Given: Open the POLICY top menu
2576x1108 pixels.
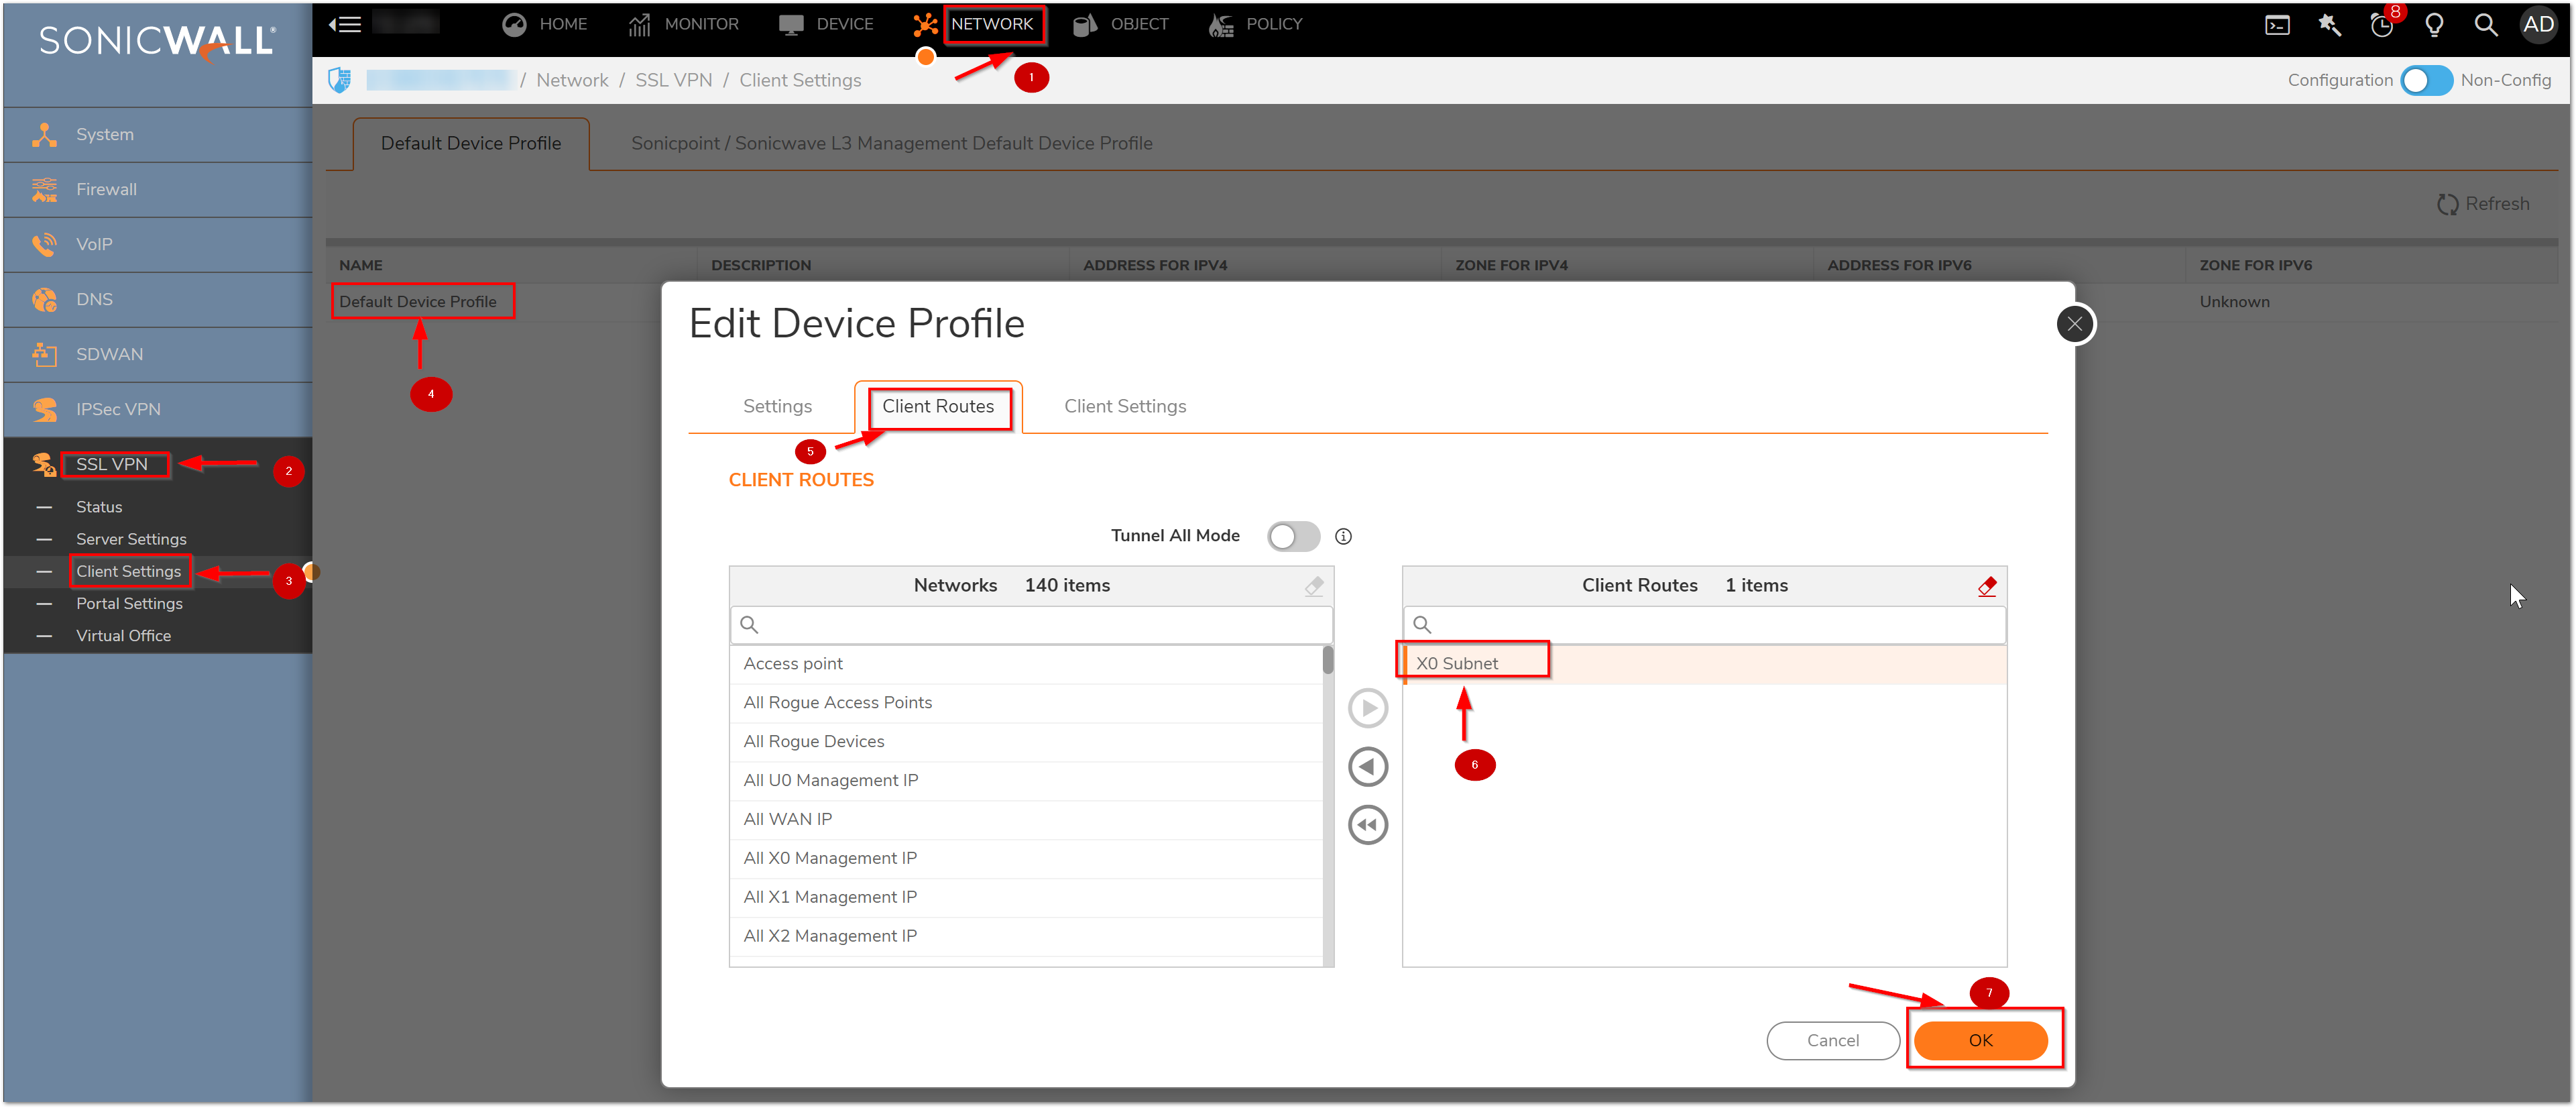Looking at the screenshot, I should (1256, 24).
